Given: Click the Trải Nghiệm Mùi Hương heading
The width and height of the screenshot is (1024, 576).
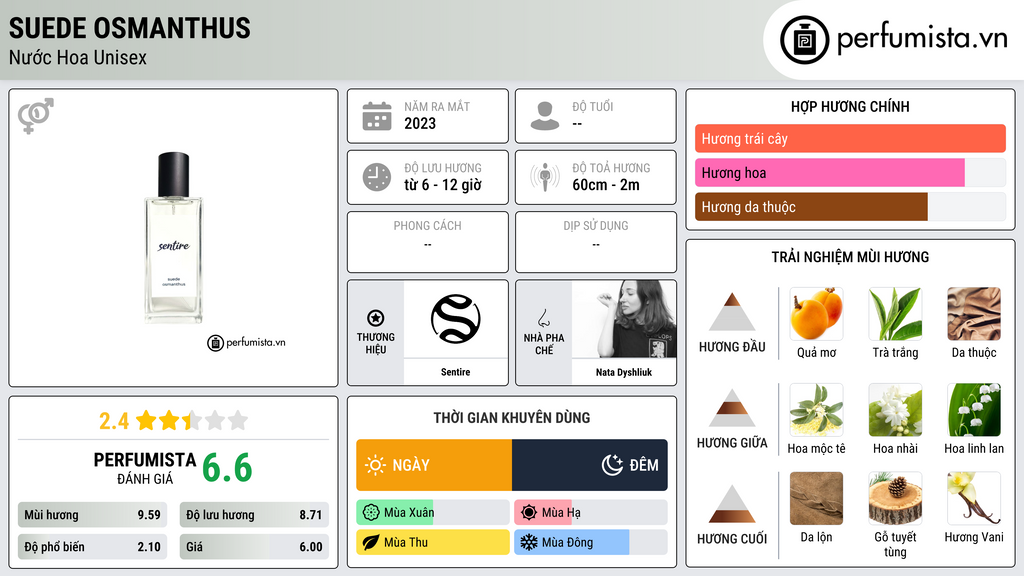Looking at the screenshot, I should [850, 257].
